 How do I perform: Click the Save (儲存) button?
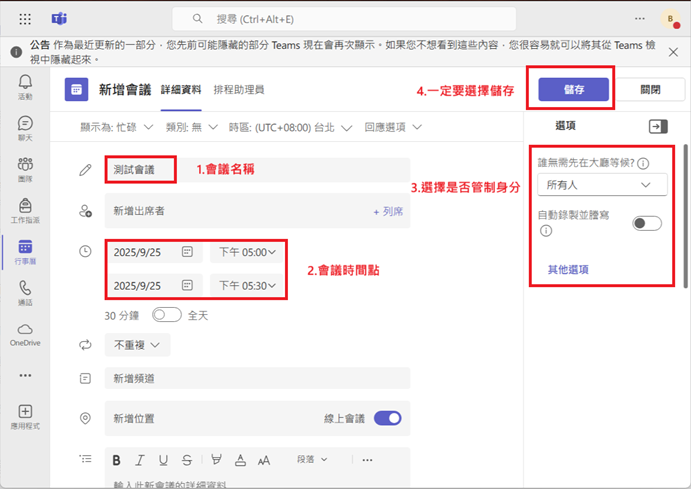[x=574, y=89]
